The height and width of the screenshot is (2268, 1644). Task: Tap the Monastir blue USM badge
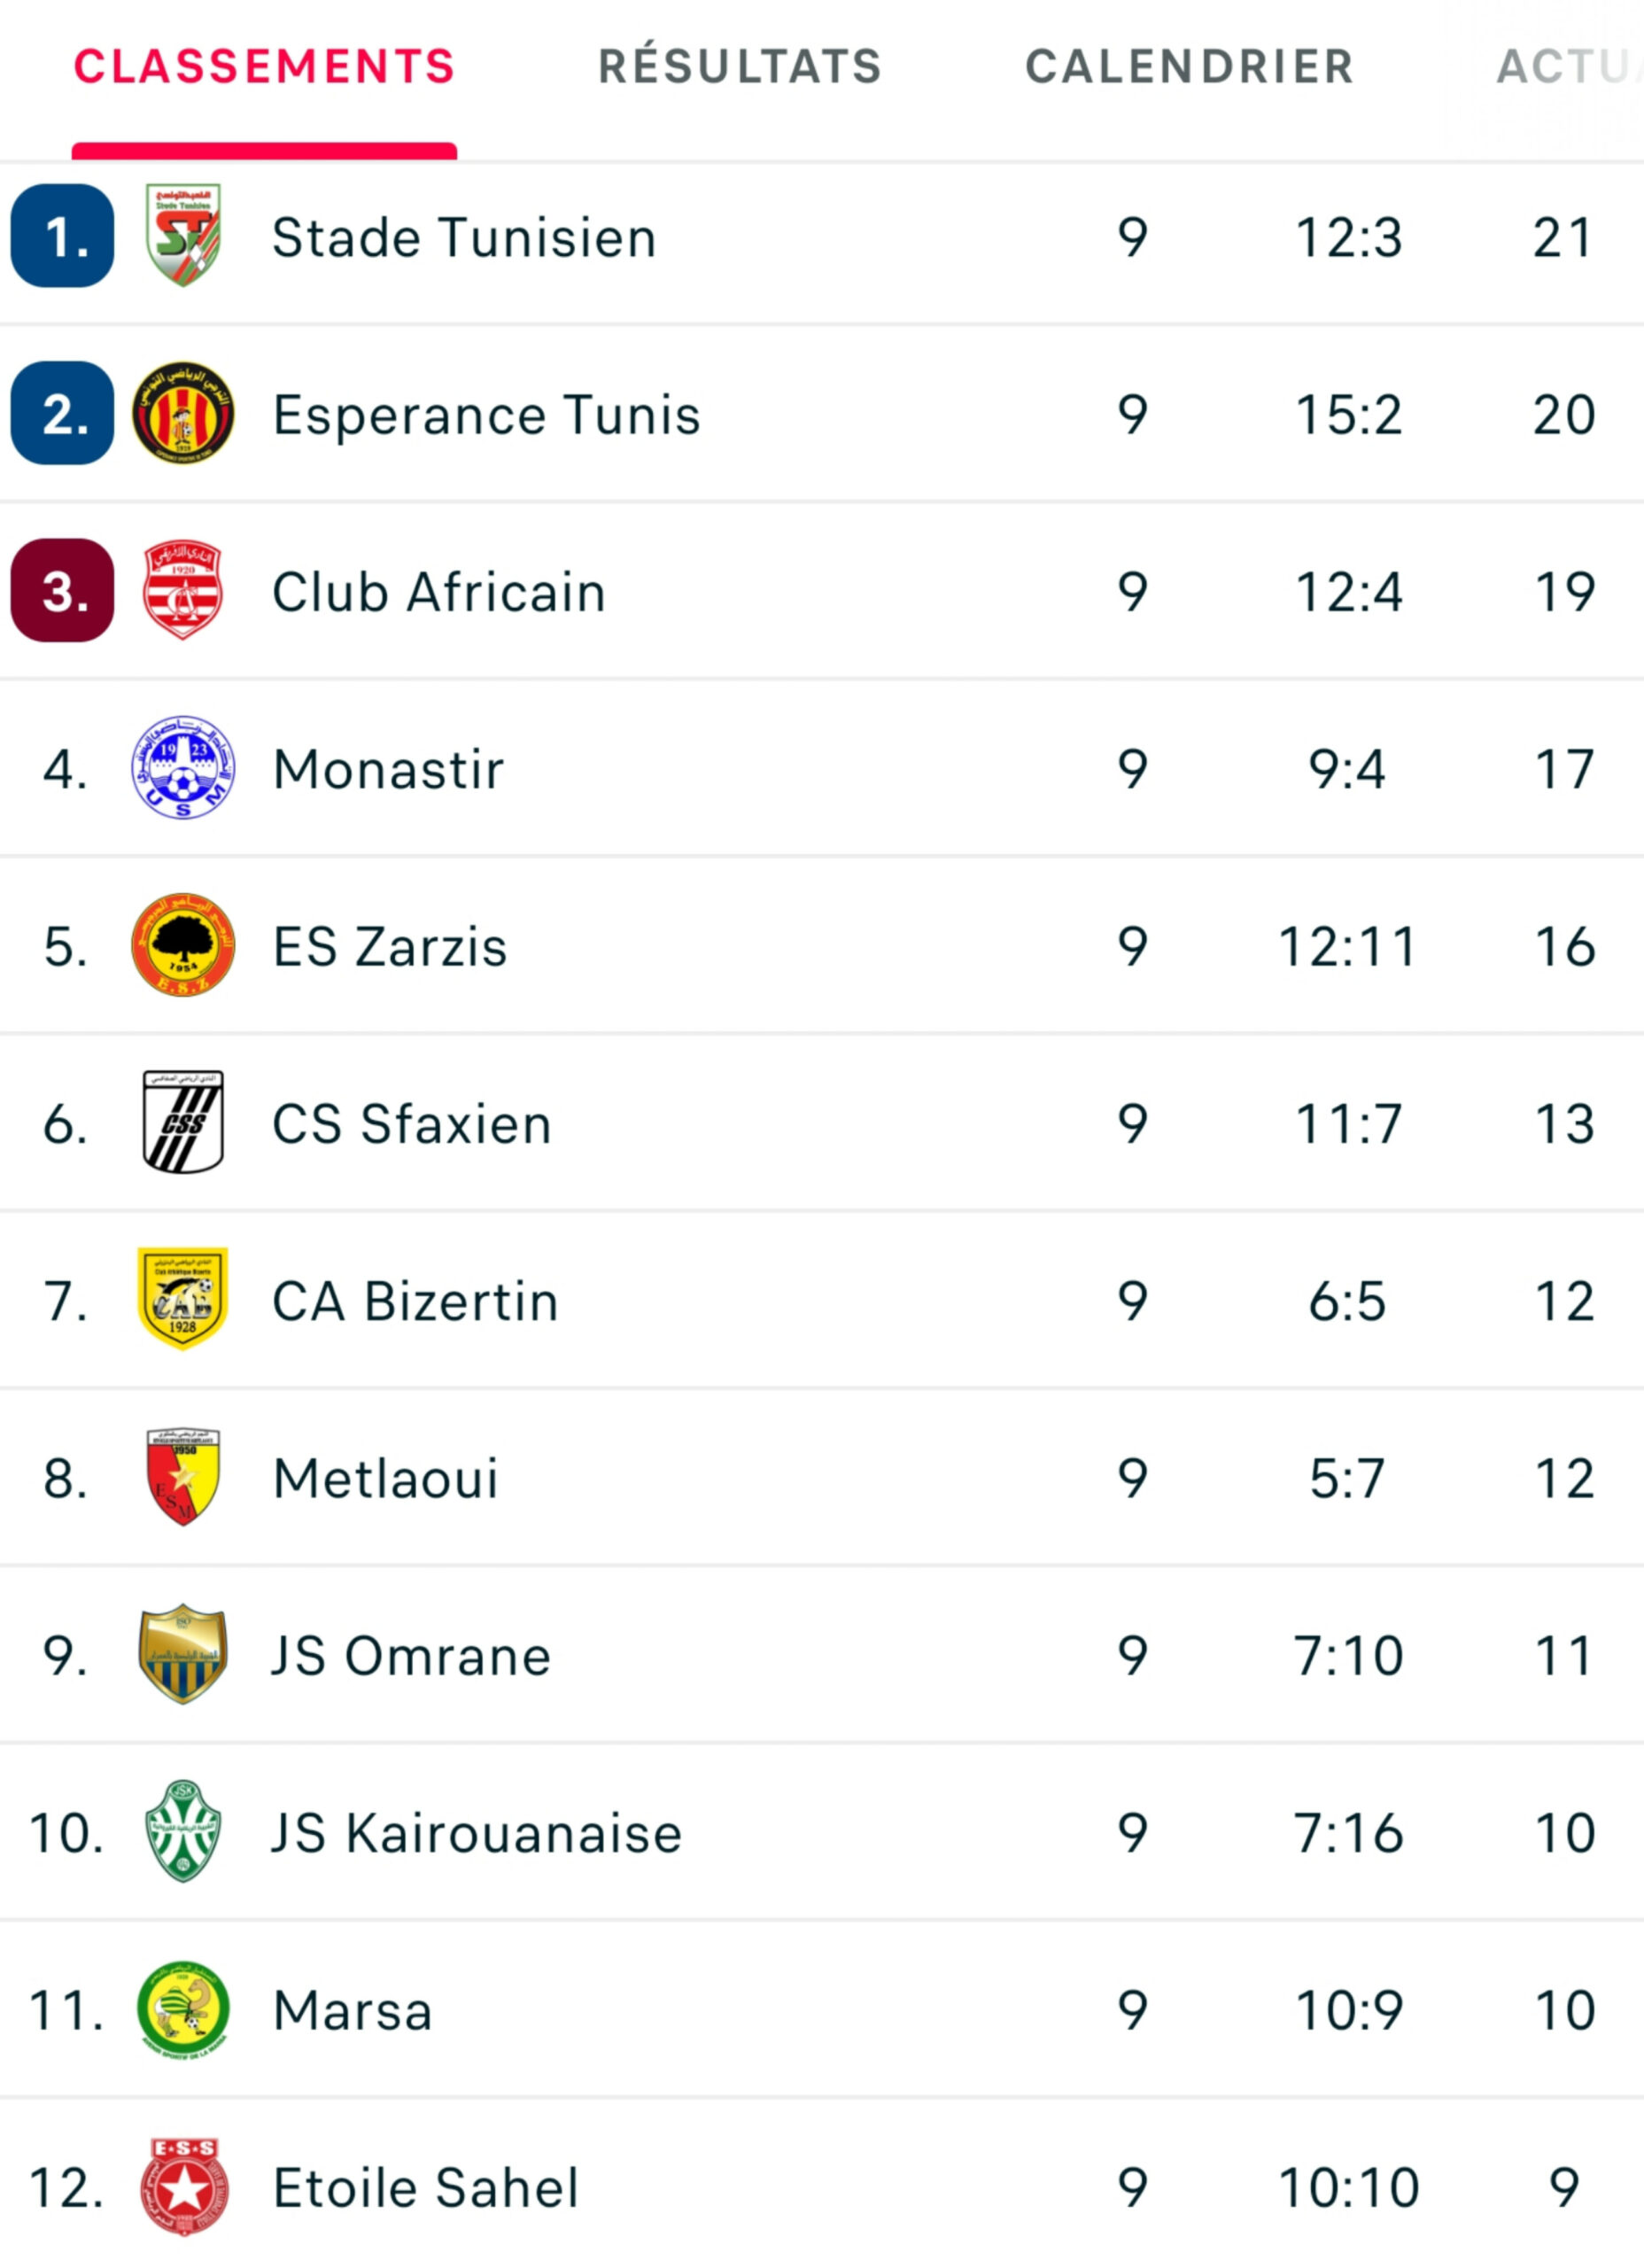[x=183, y=768]
